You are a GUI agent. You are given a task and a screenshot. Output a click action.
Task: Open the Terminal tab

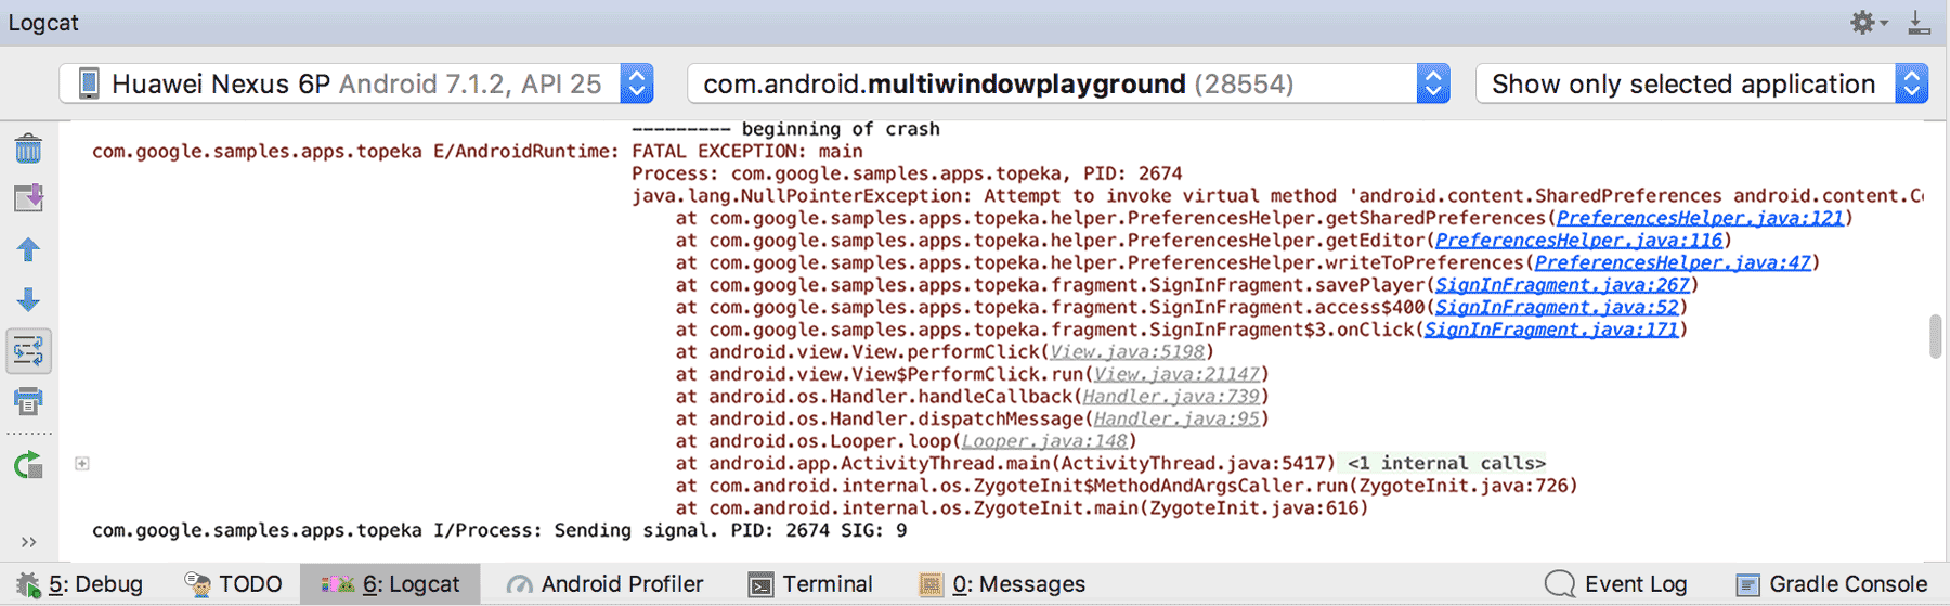pos(811,584)
